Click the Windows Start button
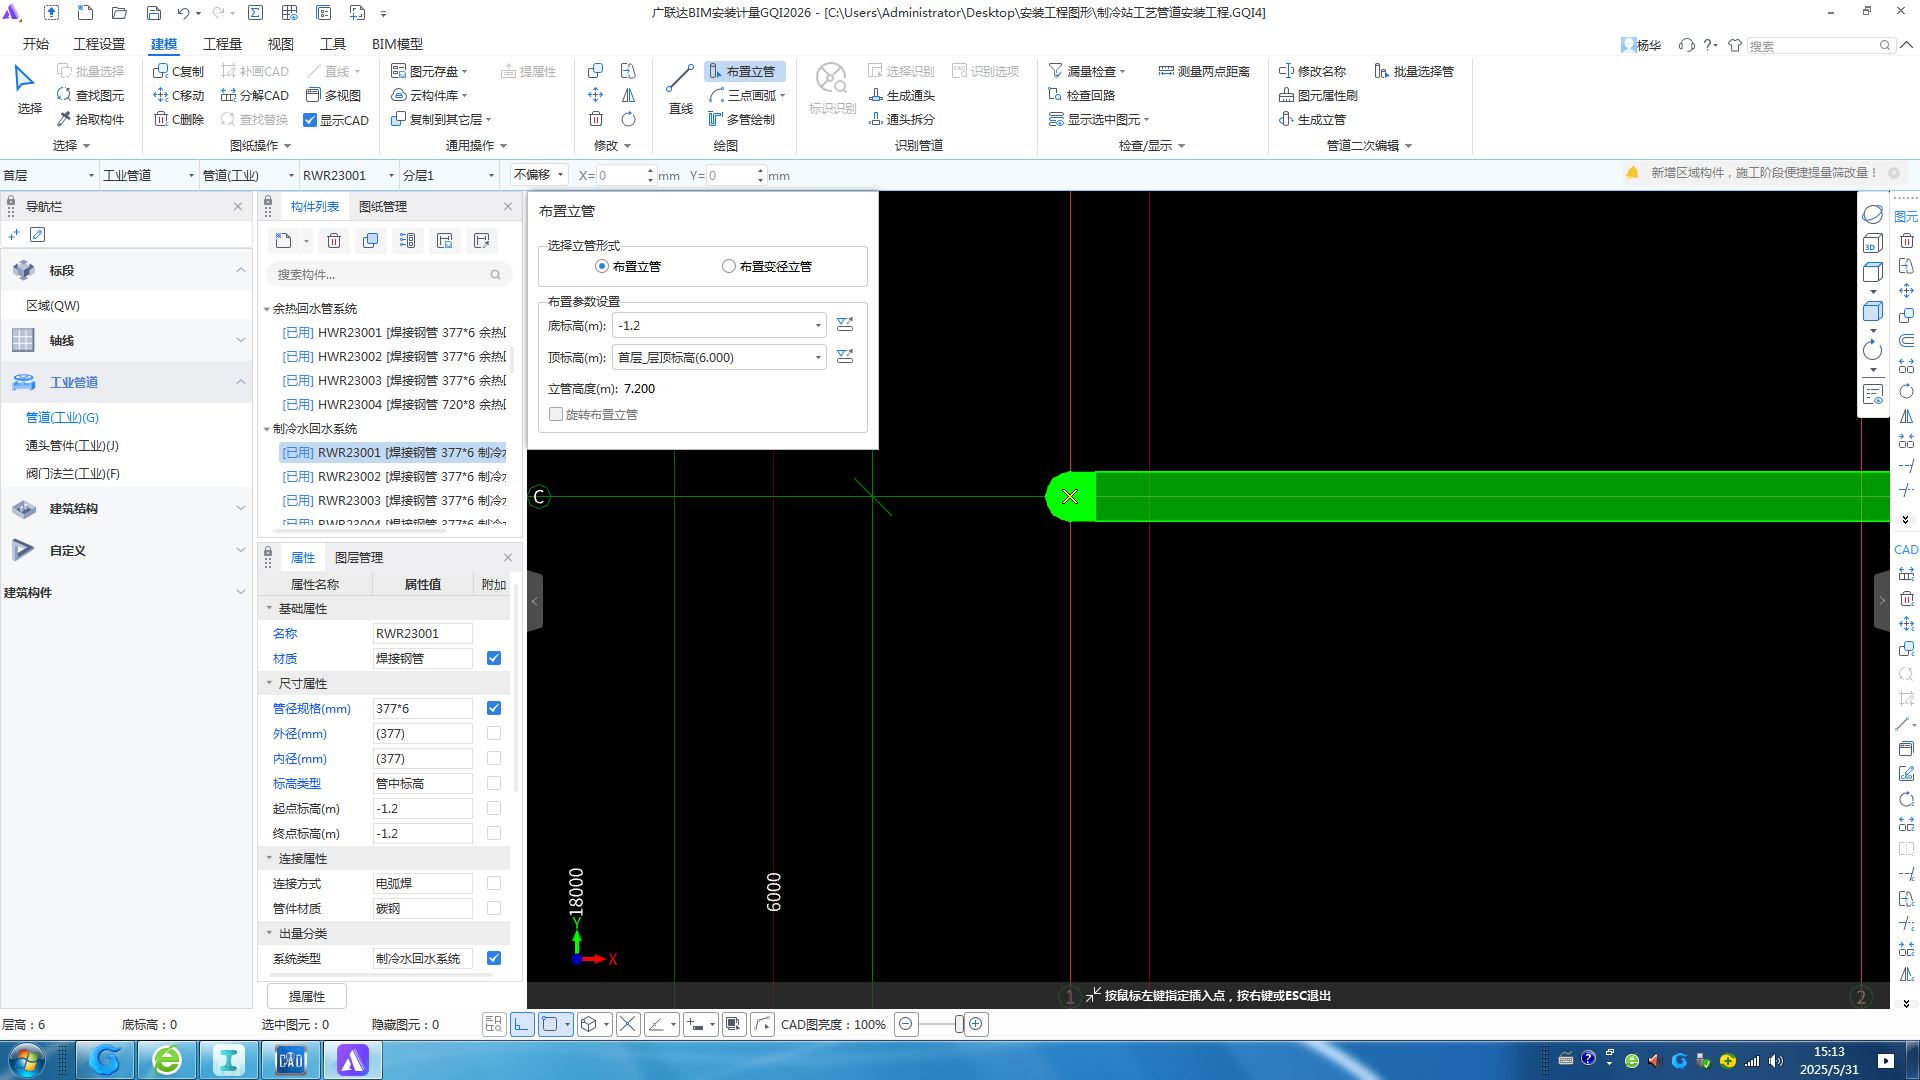The image size is (1920, 1080). [x=26, y=1060]
